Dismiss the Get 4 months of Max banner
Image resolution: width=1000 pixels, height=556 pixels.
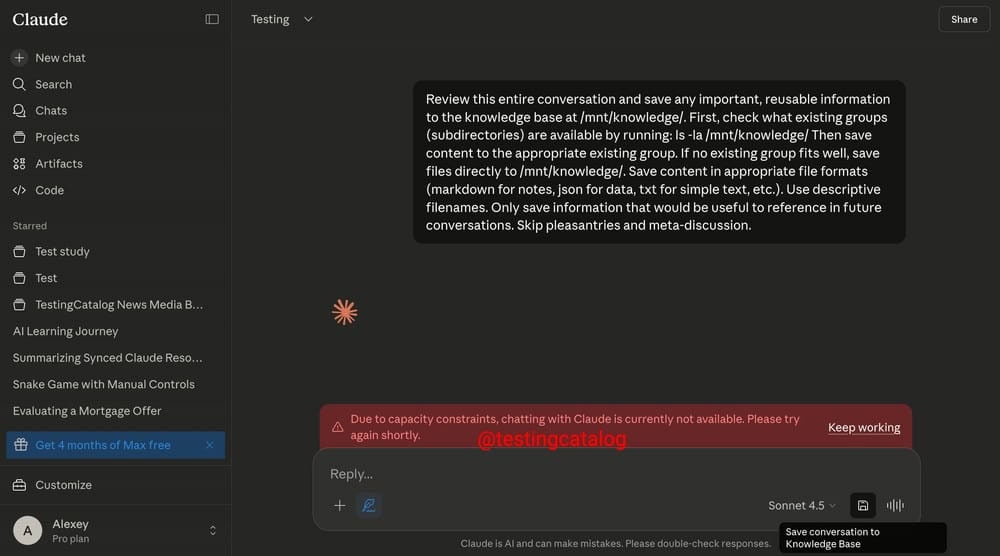[209, 445]
